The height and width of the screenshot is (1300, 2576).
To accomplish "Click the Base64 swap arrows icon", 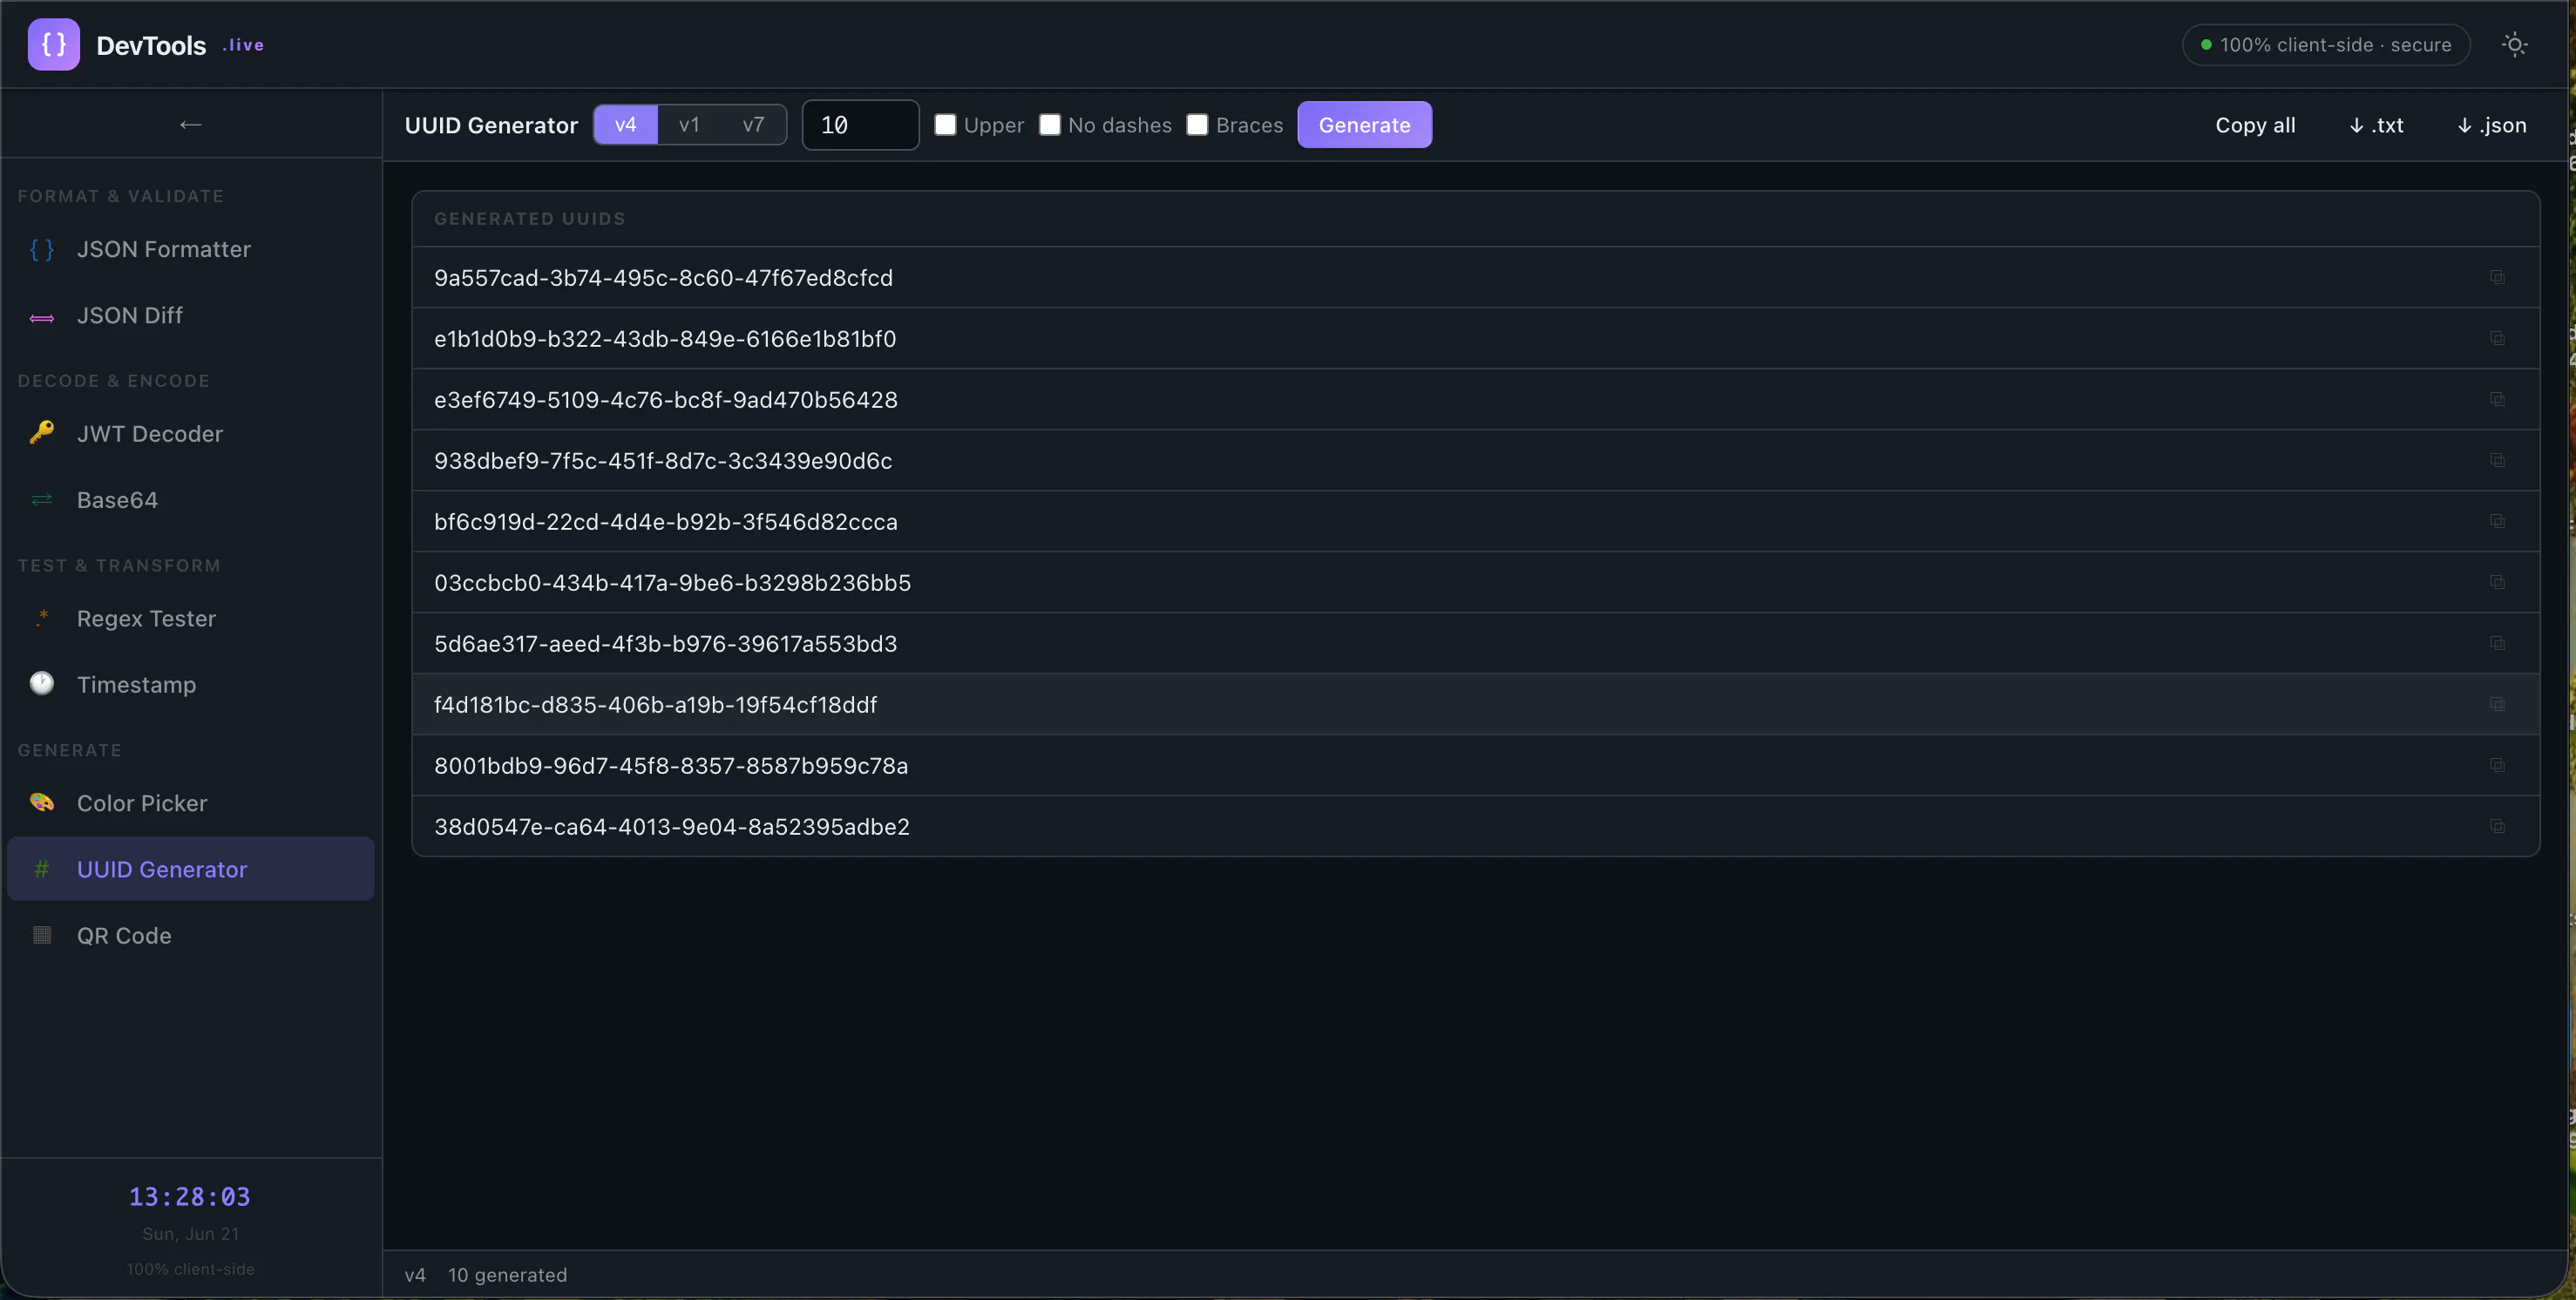I will point(42,499).
